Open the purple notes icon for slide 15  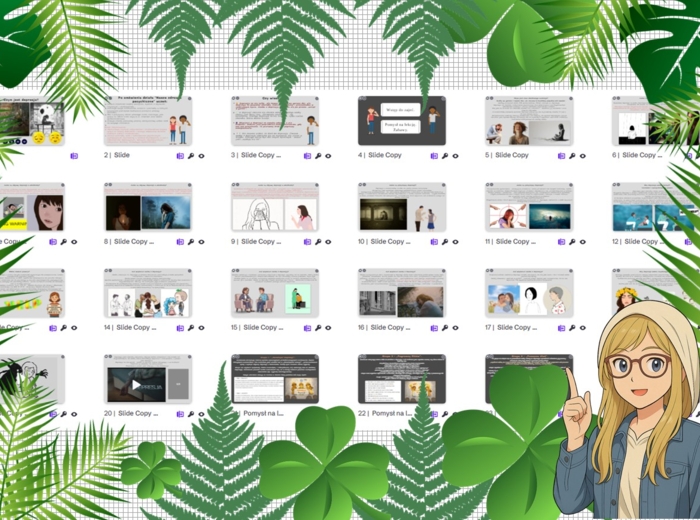[307, 328]
